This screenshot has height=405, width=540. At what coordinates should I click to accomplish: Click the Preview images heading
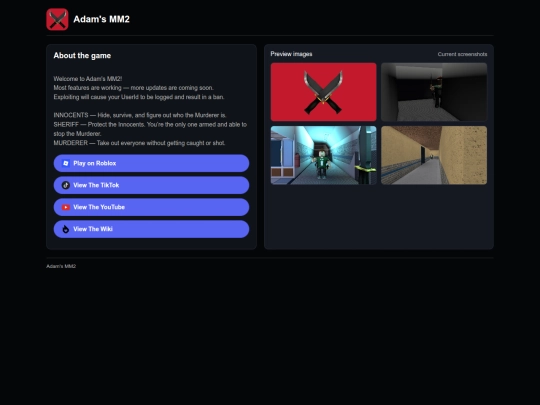click(291, 54)
